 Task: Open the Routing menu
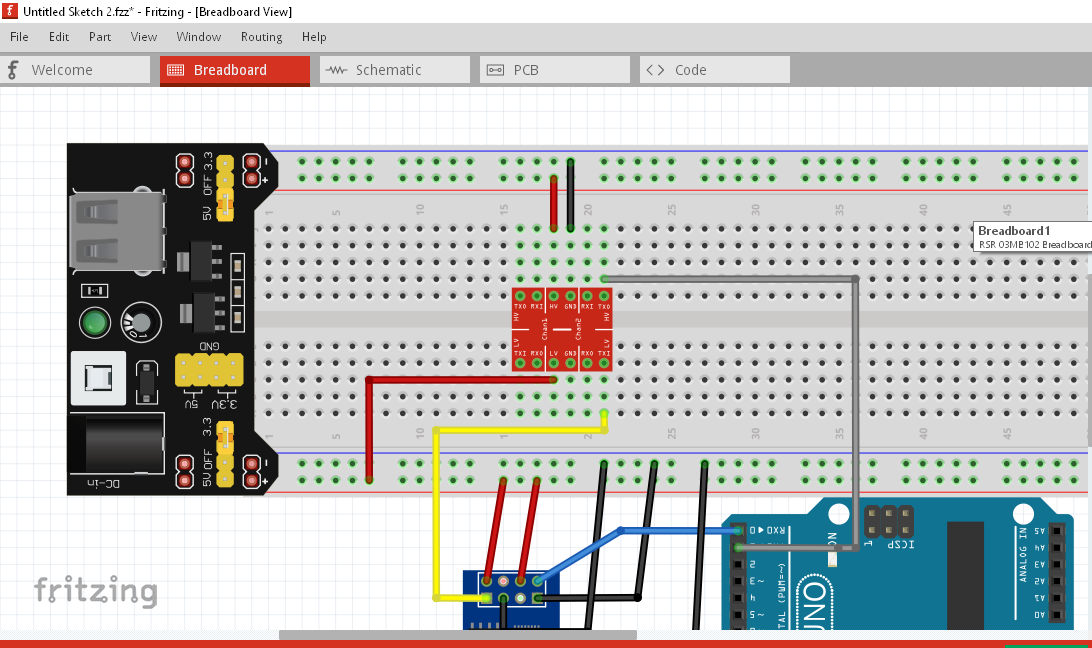pyautogui.click(x=261, y=37)
